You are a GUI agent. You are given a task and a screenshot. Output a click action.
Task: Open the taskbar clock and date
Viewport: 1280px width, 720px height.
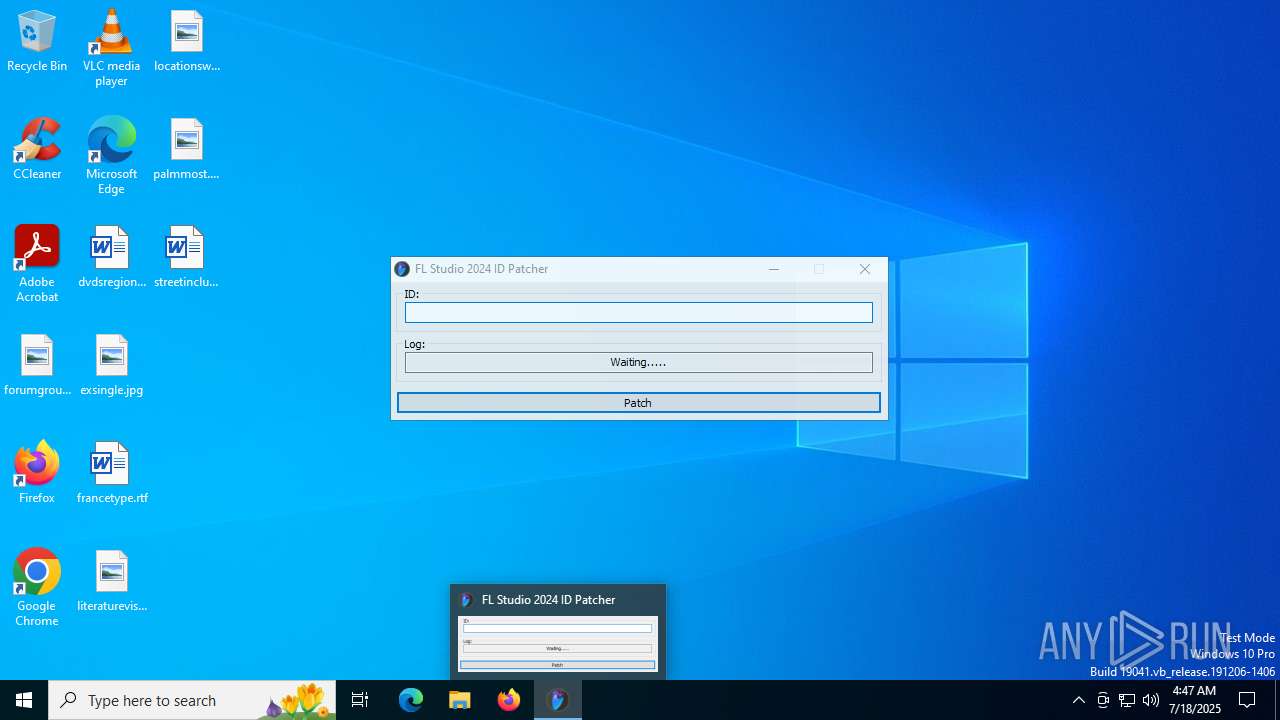pos(1195,700)
